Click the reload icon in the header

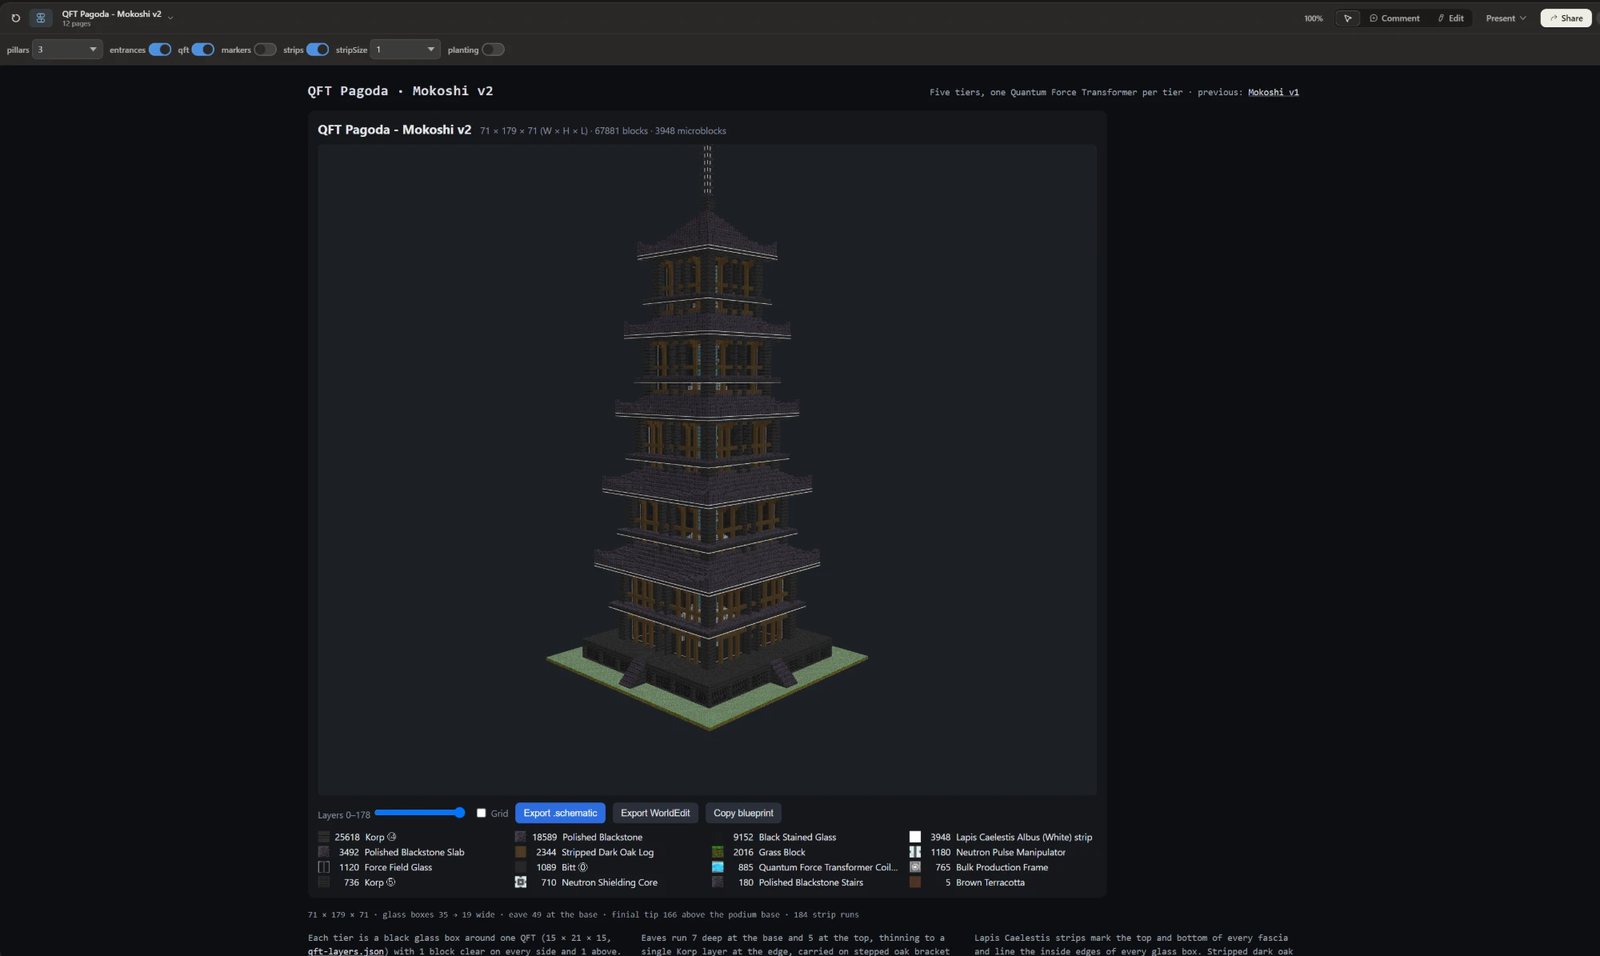[15, 18]
